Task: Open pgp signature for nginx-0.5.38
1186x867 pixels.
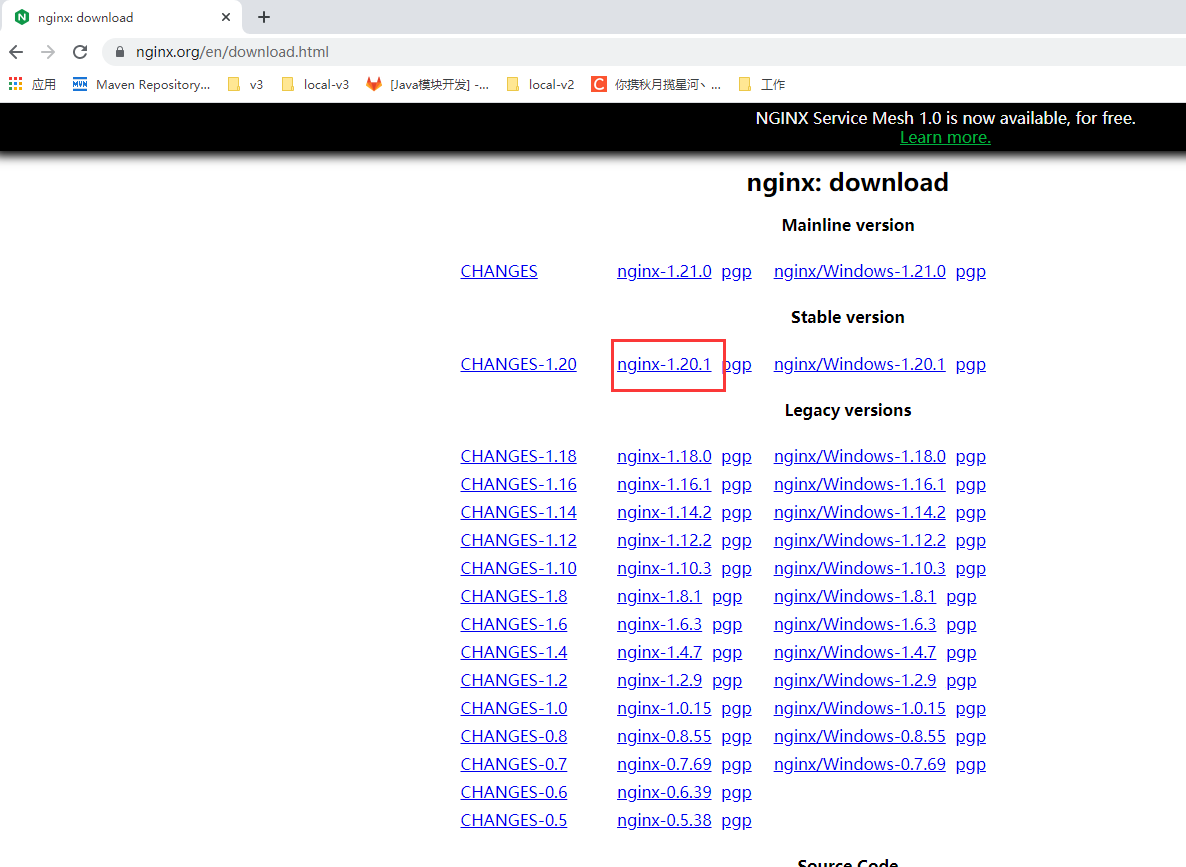Action: pyautogui.click(x=737, y=822)
